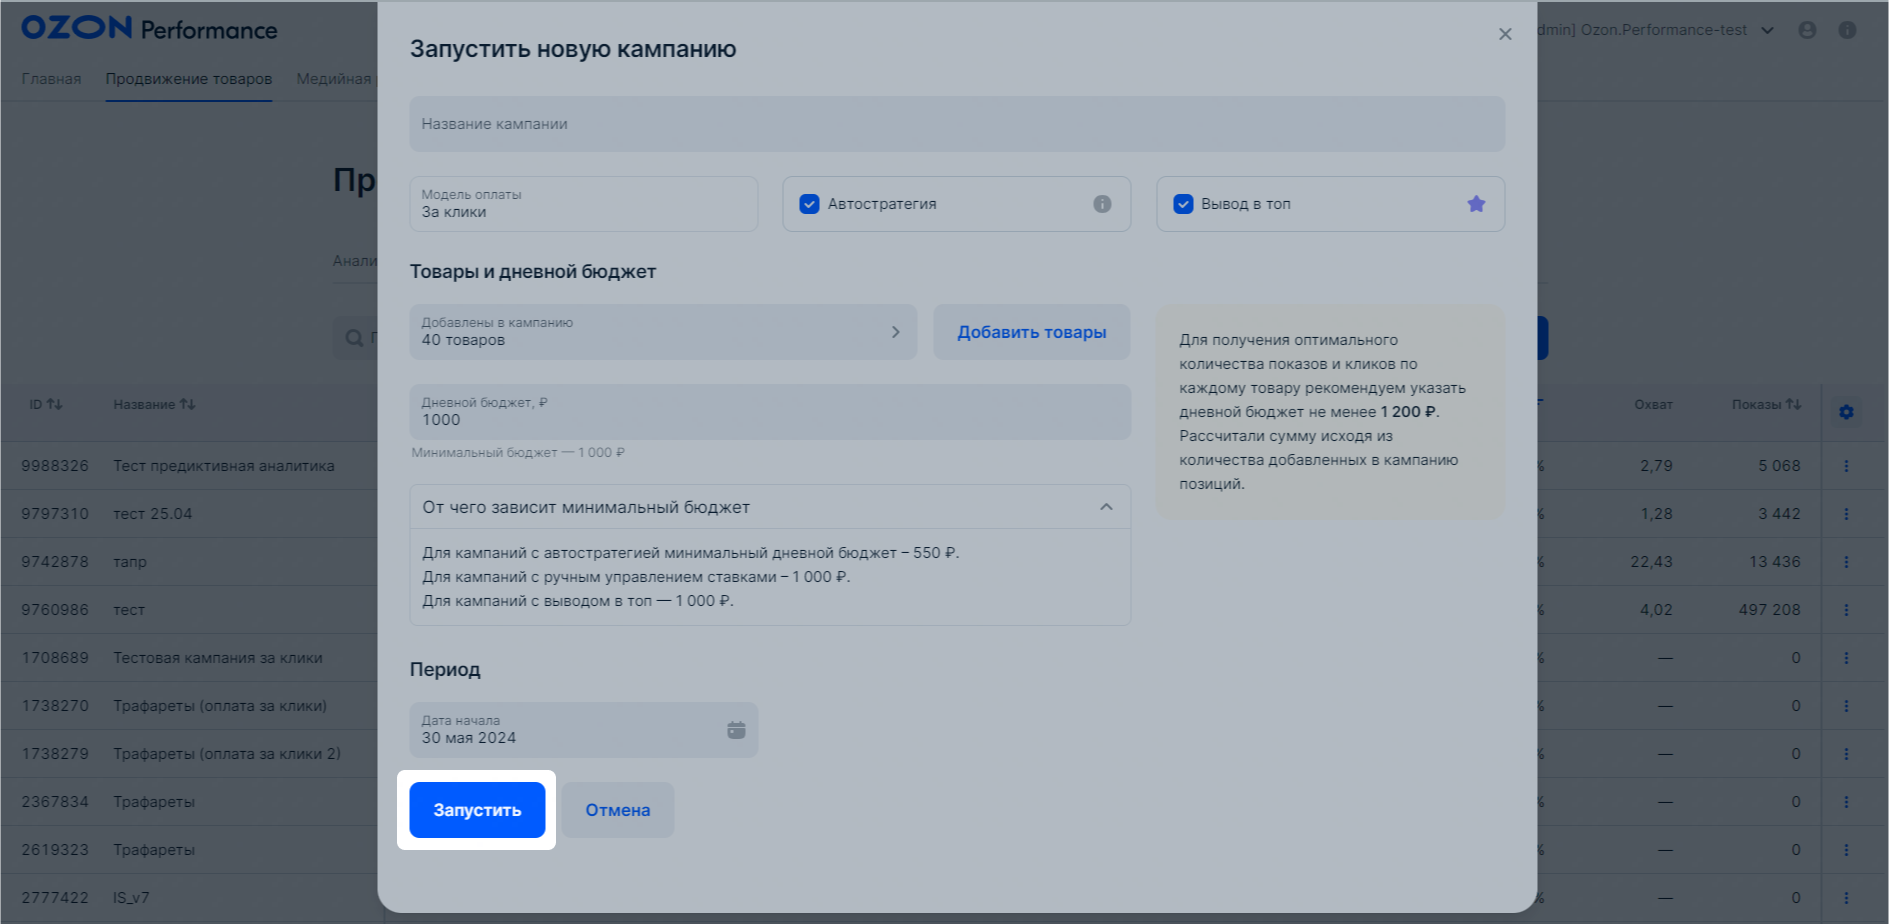Select the Продвижение товаров tab

pos(189,79)
